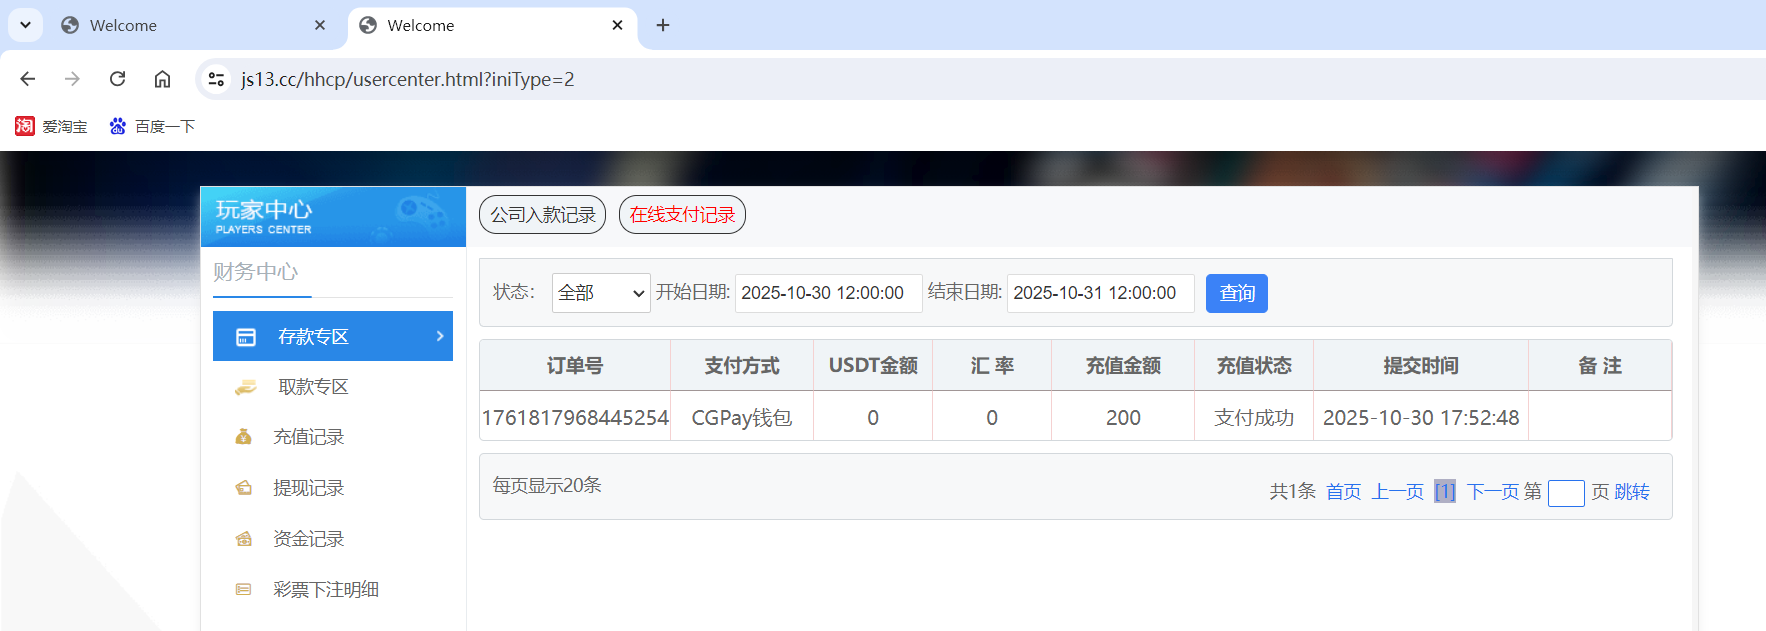Click the 存款专区 card icon
The width and height of the screenshot is (1766, 631).
click(246, 337)
